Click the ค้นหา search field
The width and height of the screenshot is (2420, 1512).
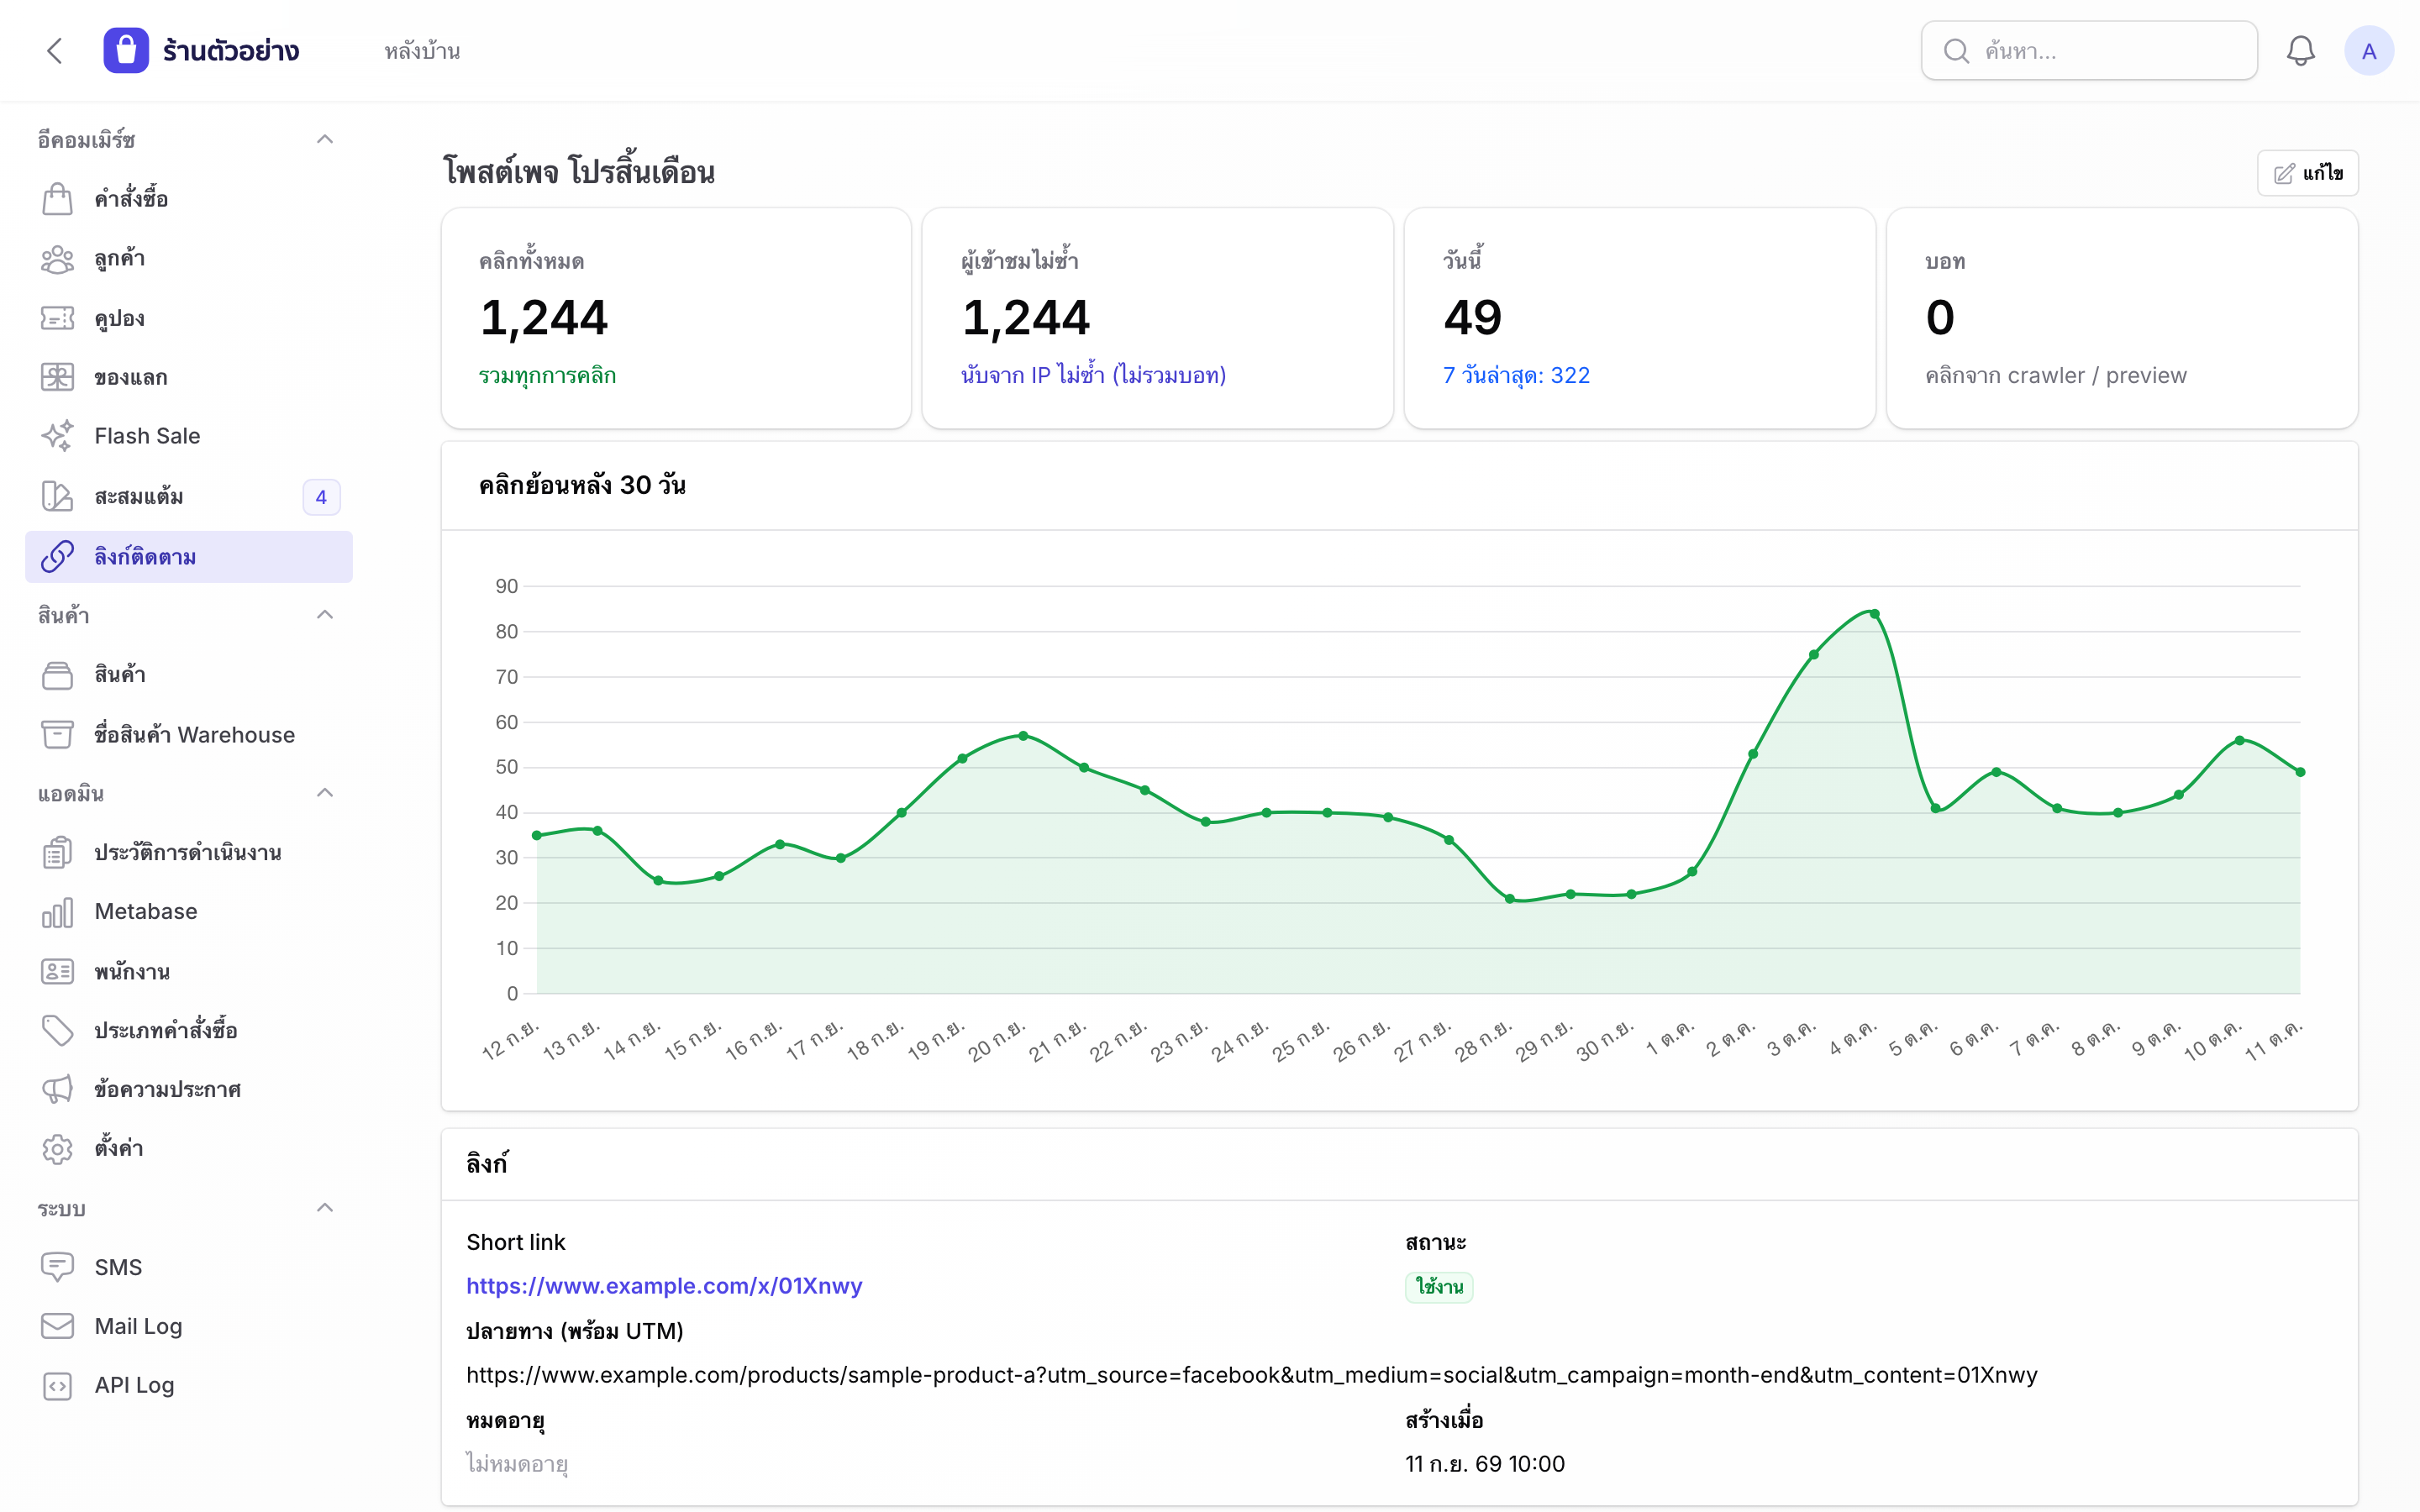pyautogui.click(x=2089, y=51)
